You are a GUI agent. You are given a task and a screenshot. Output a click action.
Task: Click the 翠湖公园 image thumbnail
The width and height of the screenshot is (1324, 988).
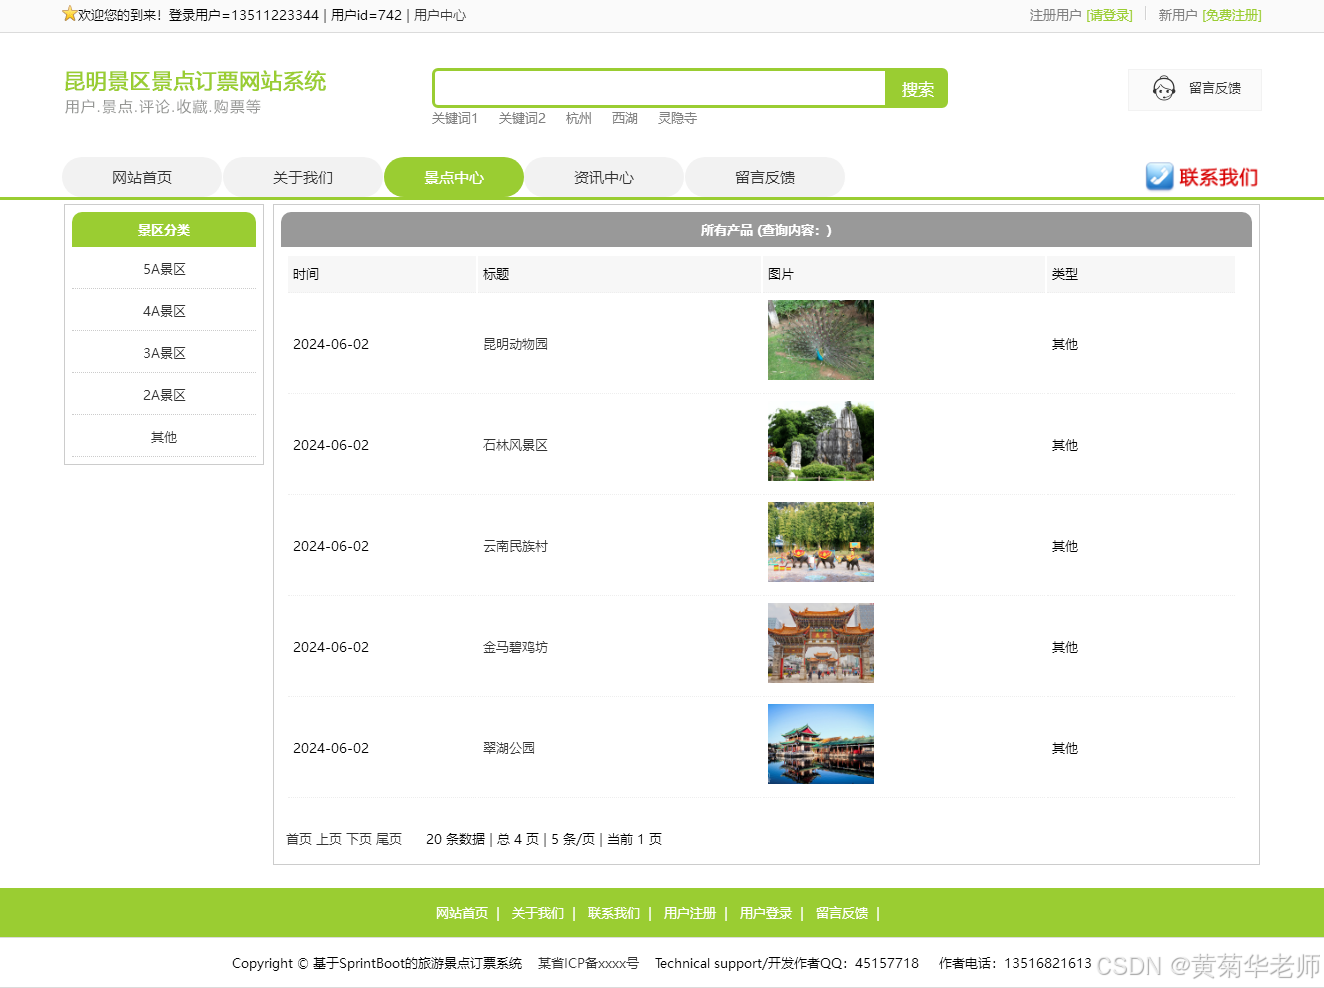point(820,744)
